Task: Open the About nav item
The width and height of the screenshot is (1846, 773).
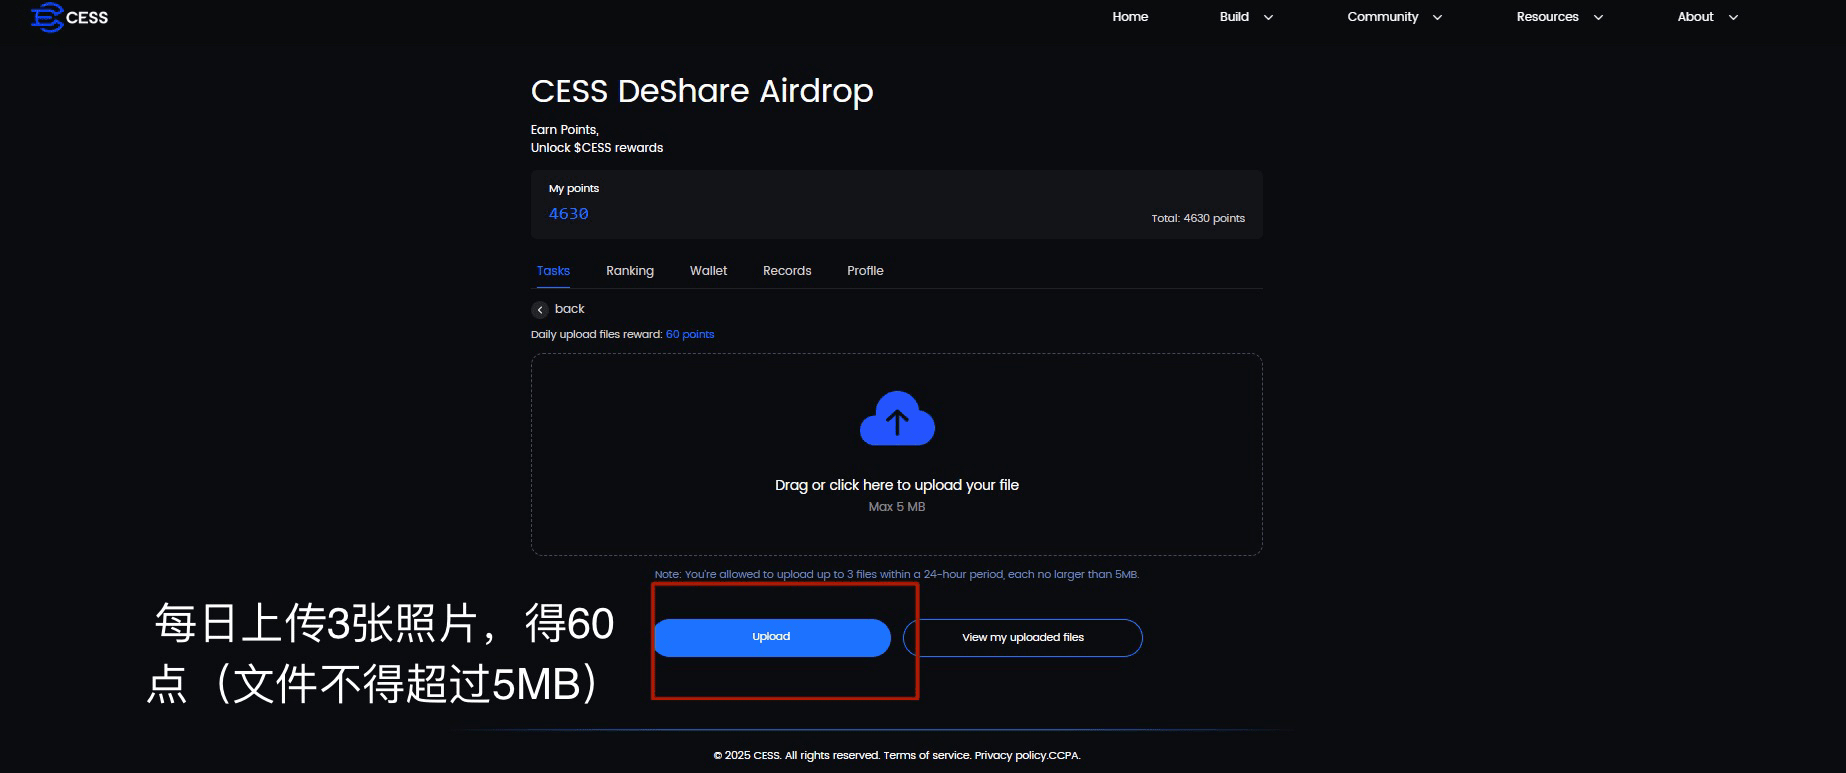Action: click(x=1695, y=17)
